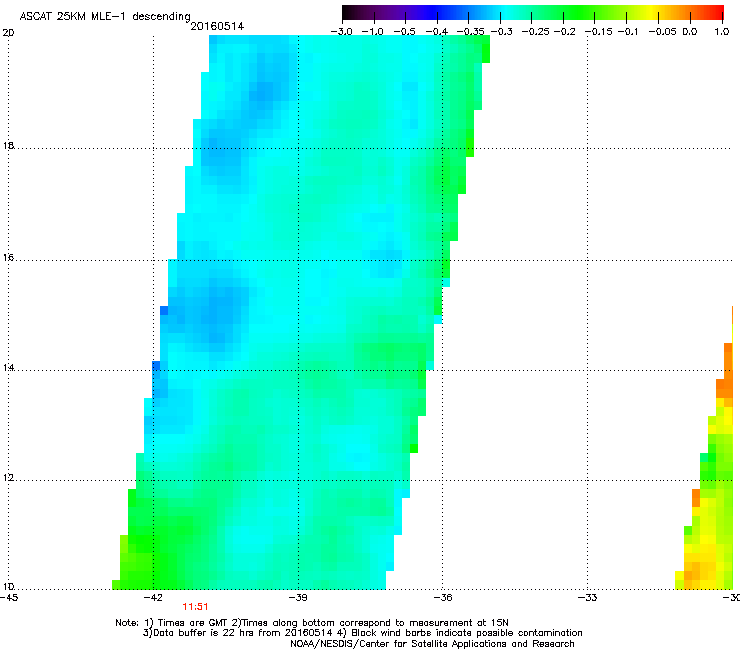Screen dimensions: 740x650
Task: Click the longitude label '-33' on the x-axis
Action: point(588,598)
